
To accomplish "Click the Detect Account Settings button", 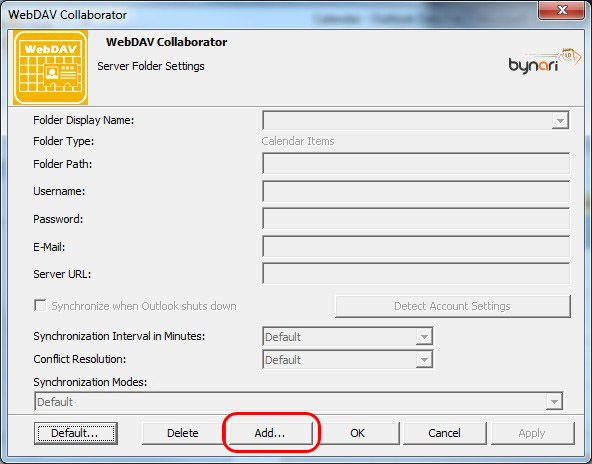I will tap(452, 306).
